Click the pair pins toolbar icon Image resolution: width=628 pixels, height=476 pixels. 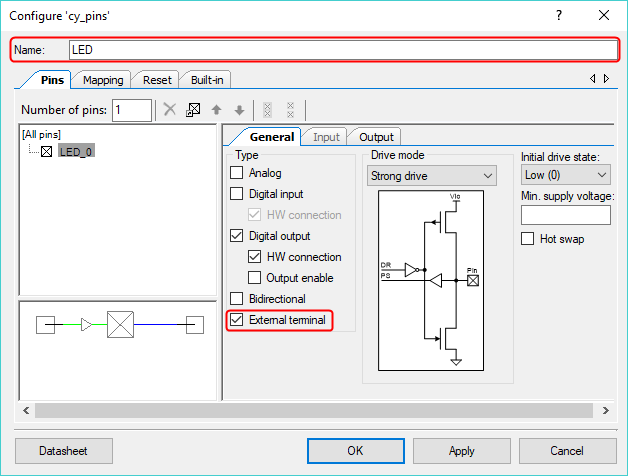point(265,110)
